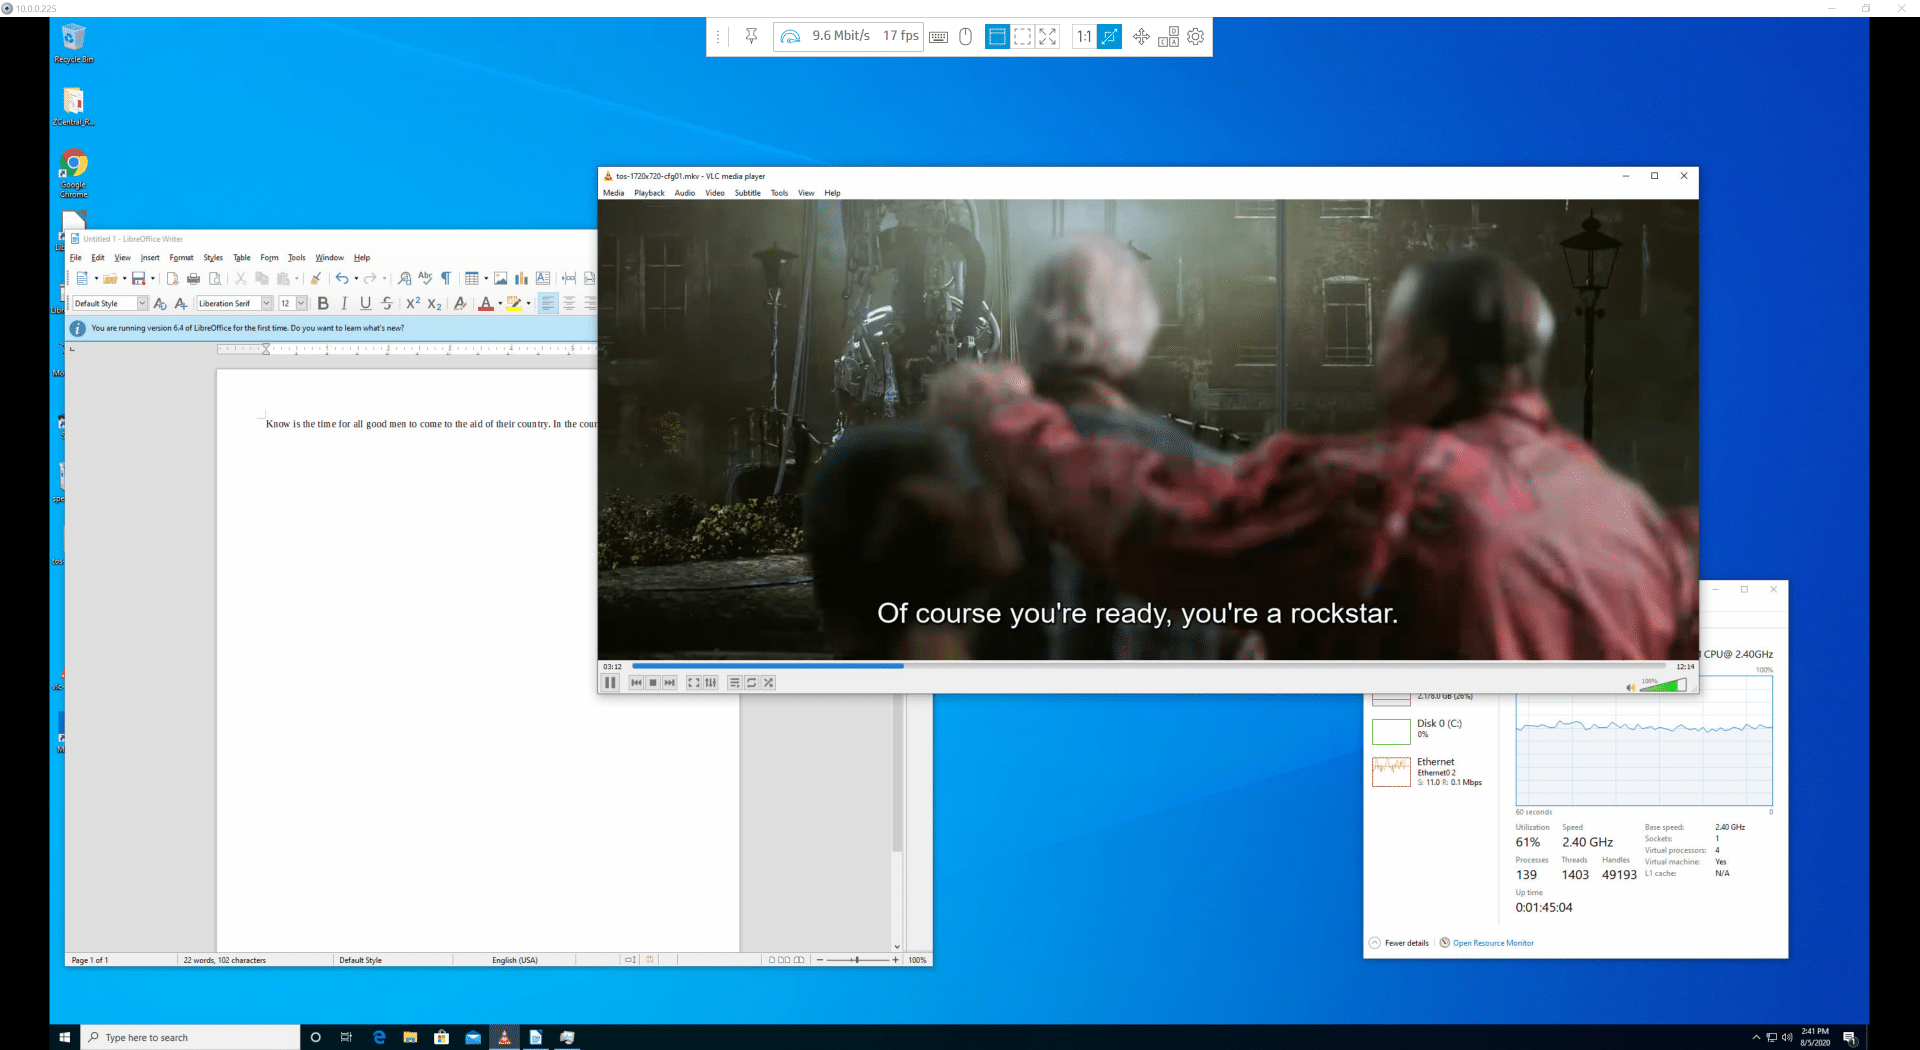Screen dimensions: 1920x1050
Task: Insert a text box in Writer
Action: (x=543, y=279)
